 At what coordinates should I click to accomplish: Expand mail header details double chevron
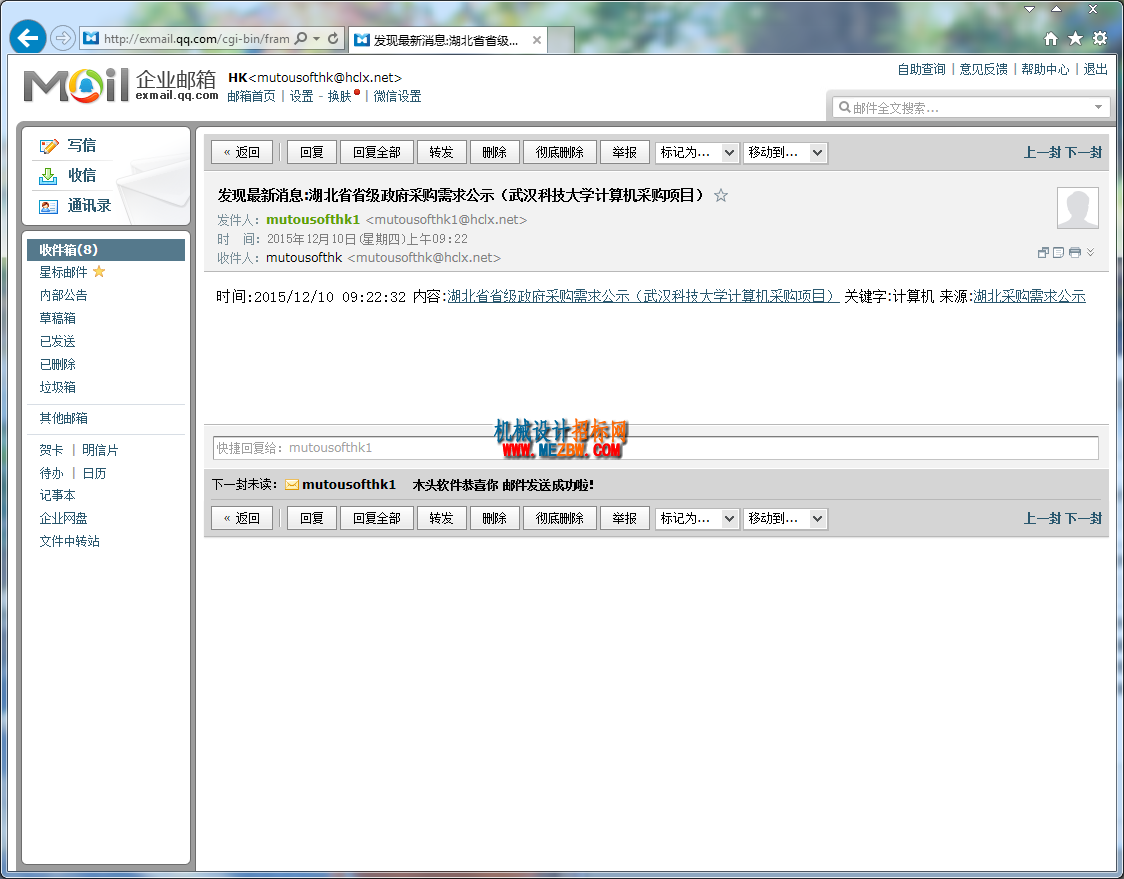click(x=1090, y=252)
